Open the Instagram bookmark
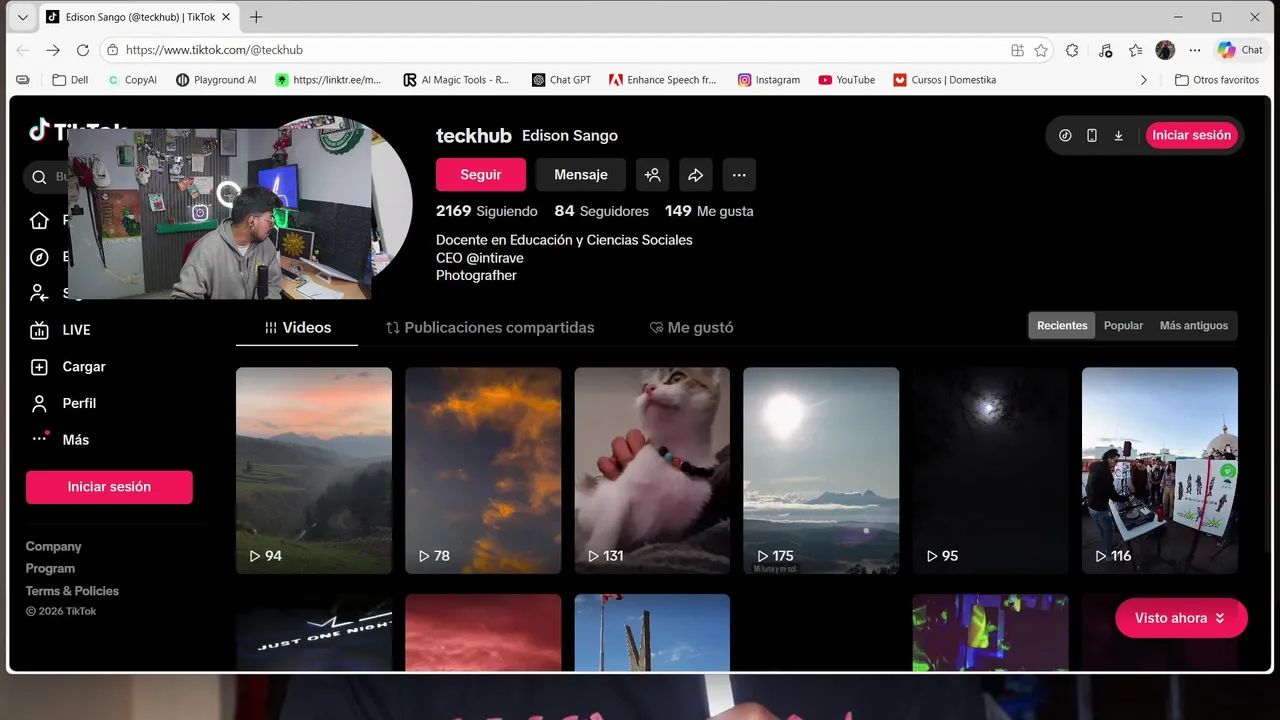This screenshot has height=720, width=1280. (769, 80)
